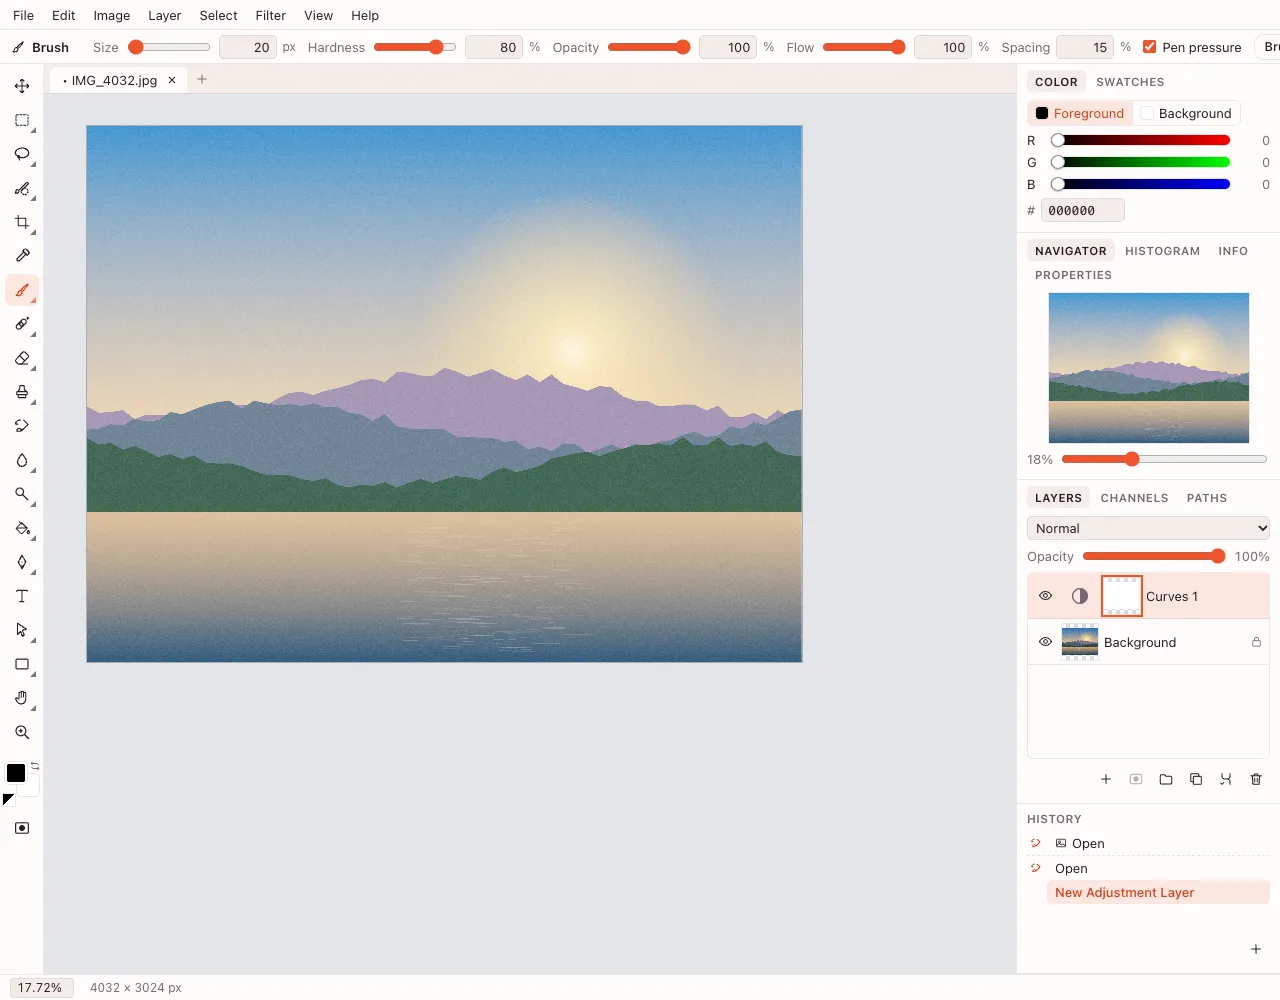
Task: Add new history snapshot plus icon
Action: [1256, 949]
